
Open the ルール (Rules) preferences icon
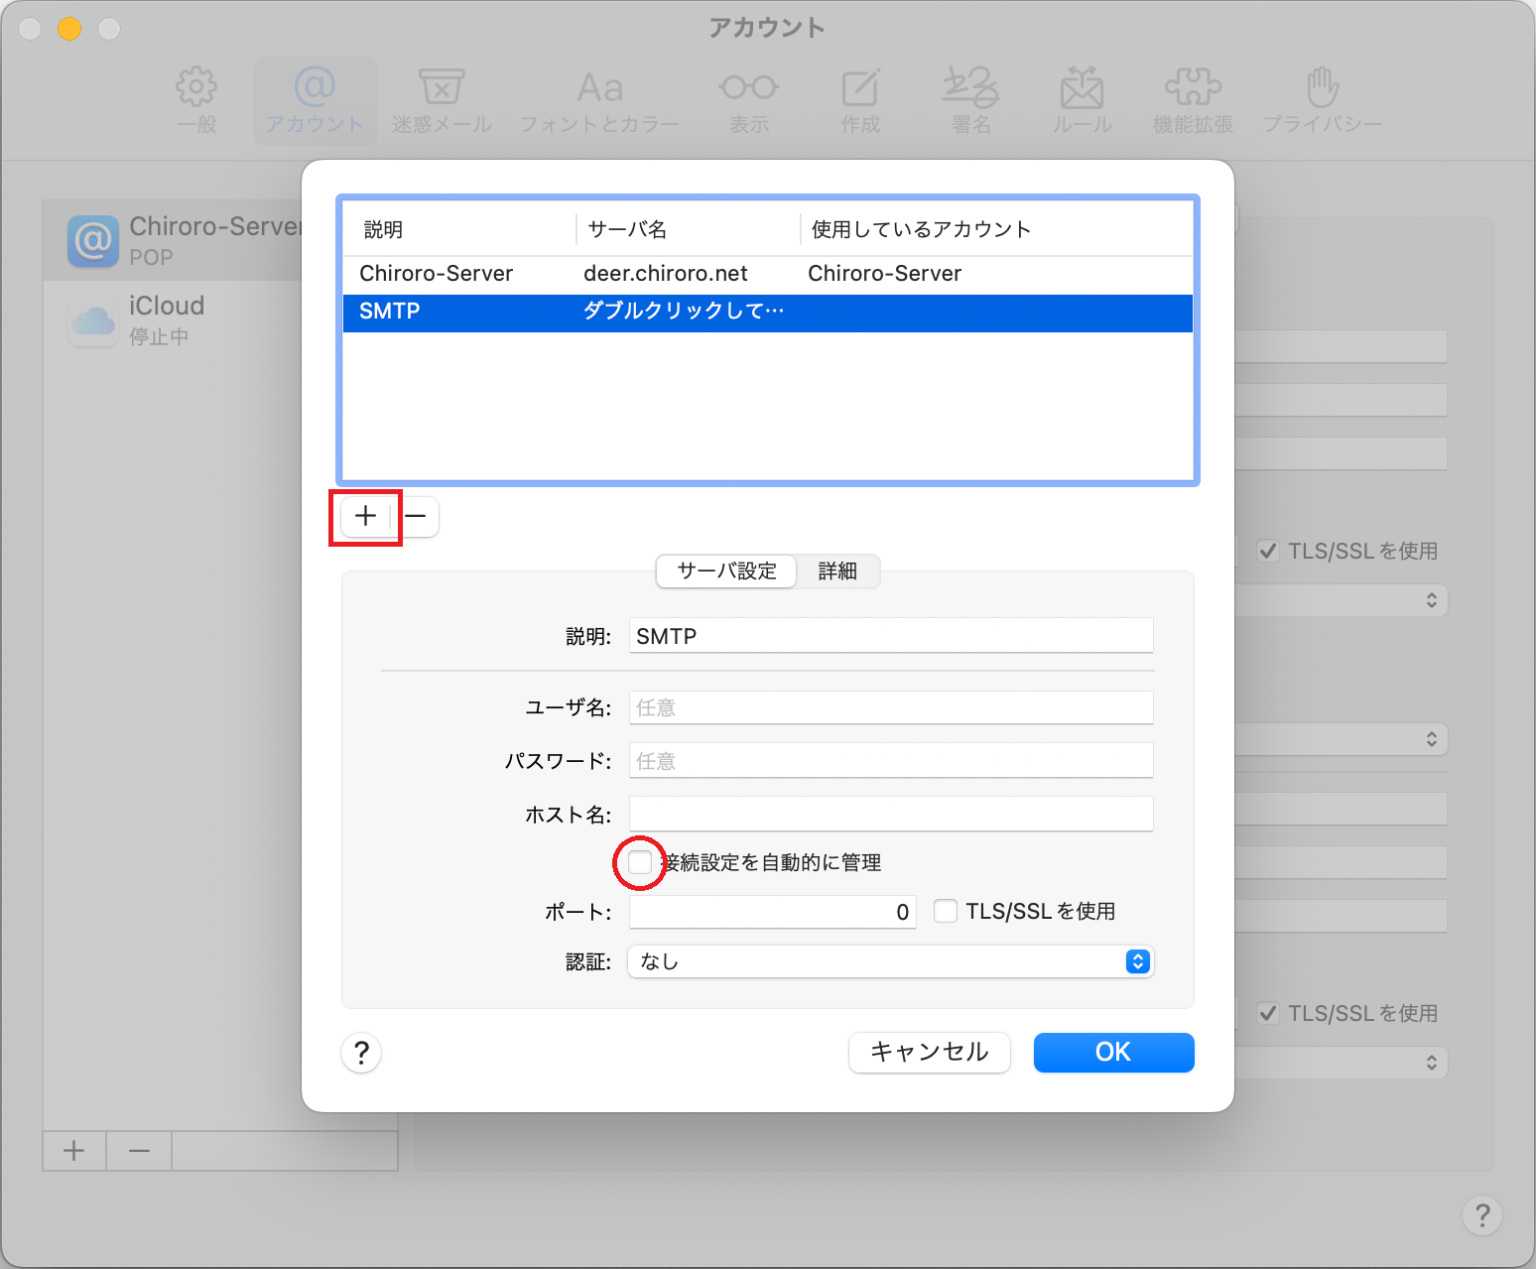1080,97
